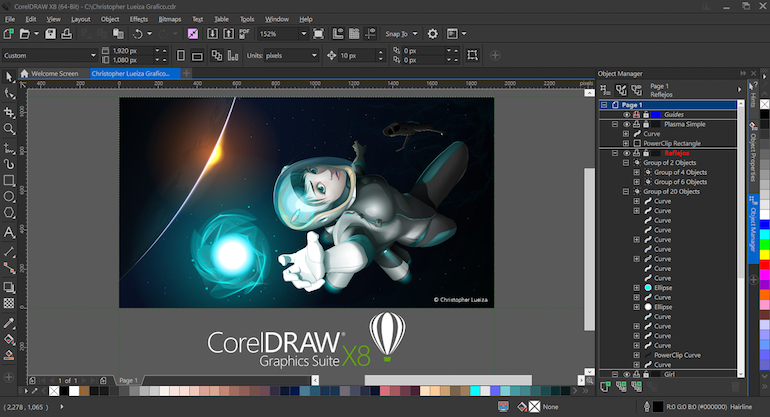Select the Zoom magnifier tool
Viewport: 770px width, 417px height.
(x=9, y=129)
